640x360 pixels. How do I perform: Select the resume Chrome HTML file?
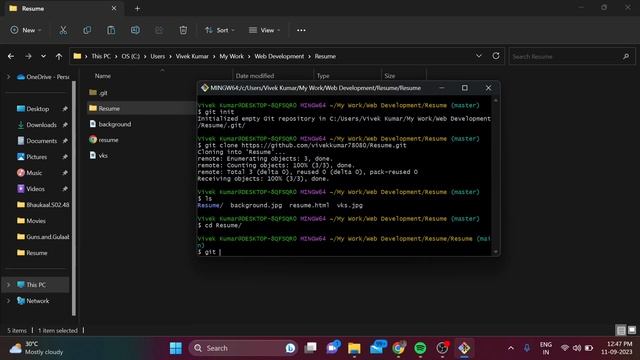pos(108,140)
